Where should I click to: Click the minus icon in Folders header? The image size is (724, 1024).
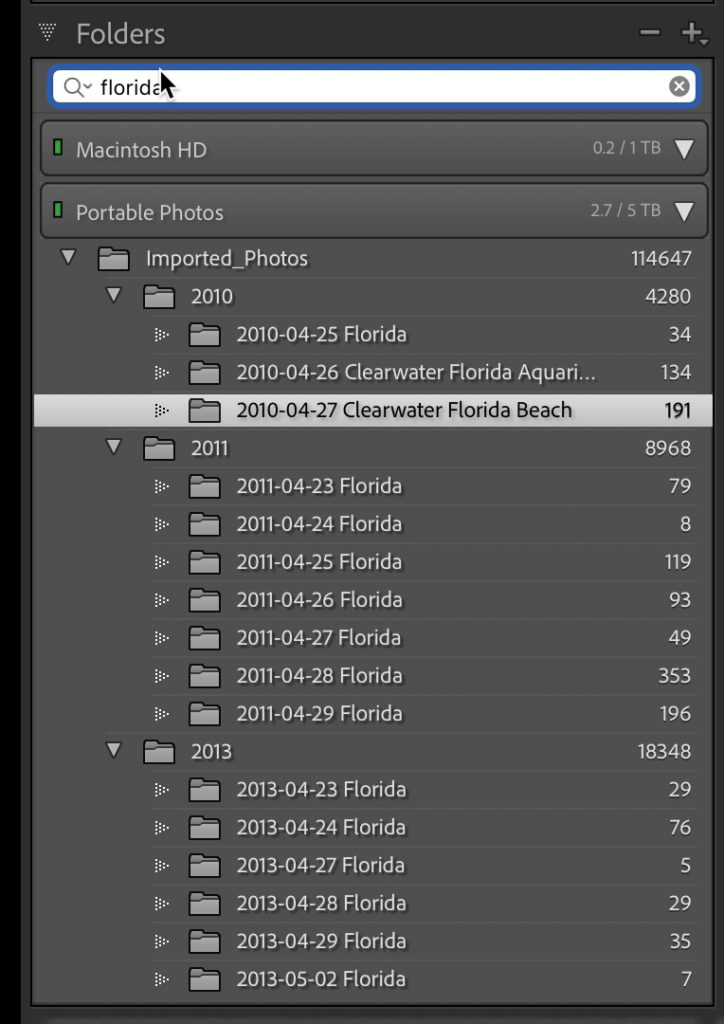650,34
